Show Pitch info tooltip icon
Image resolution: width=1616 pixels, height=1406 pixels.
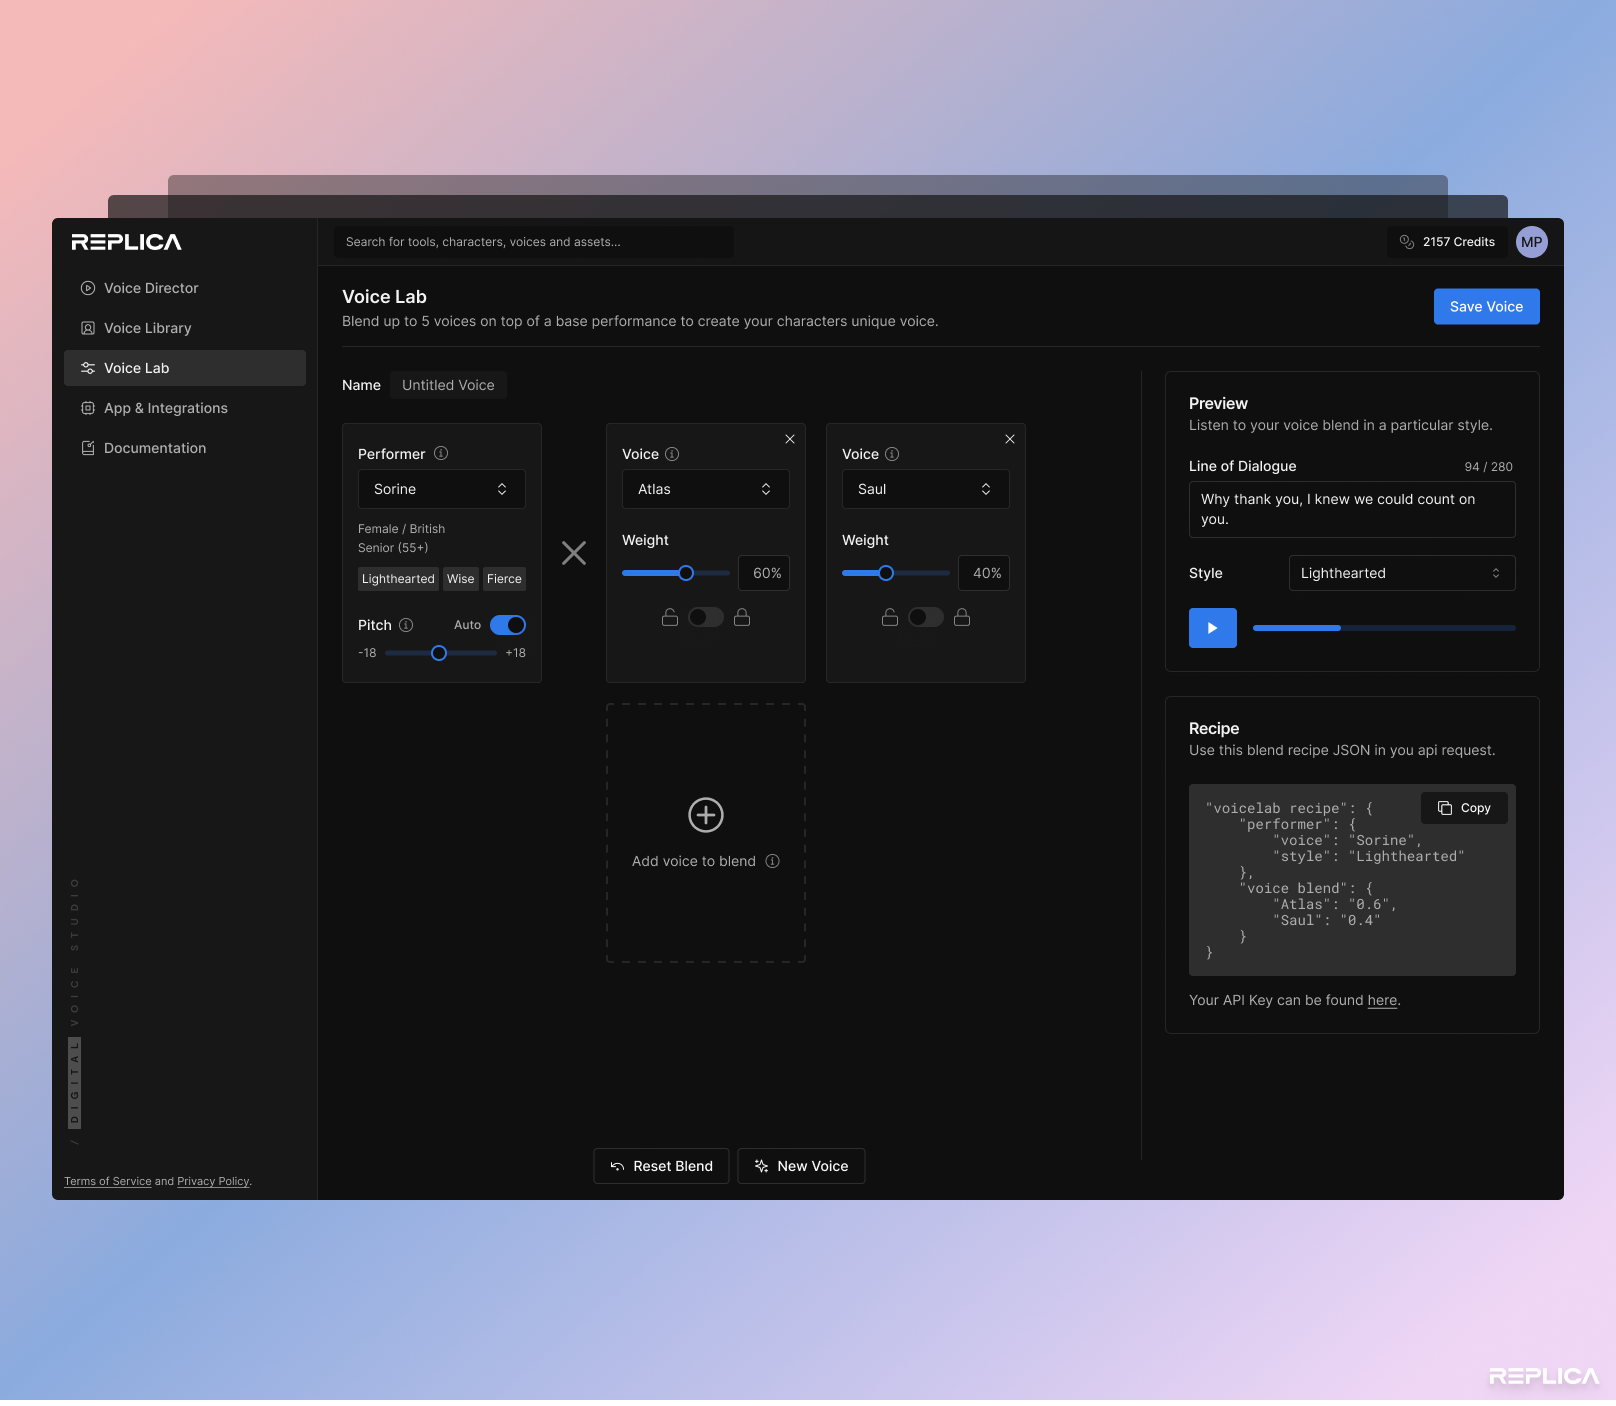pos(406,625)
